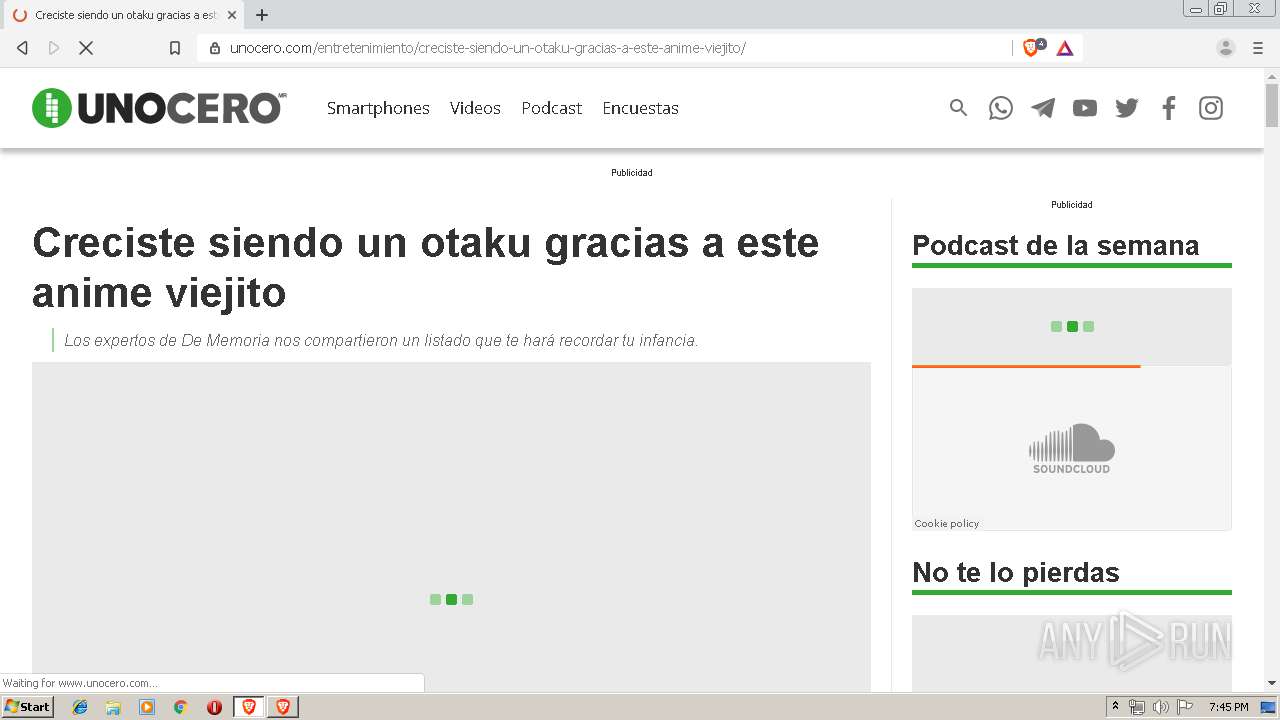Screen dimensions: 1280x720
Task: Open a new browser tab
Action: tap(262, 15)
